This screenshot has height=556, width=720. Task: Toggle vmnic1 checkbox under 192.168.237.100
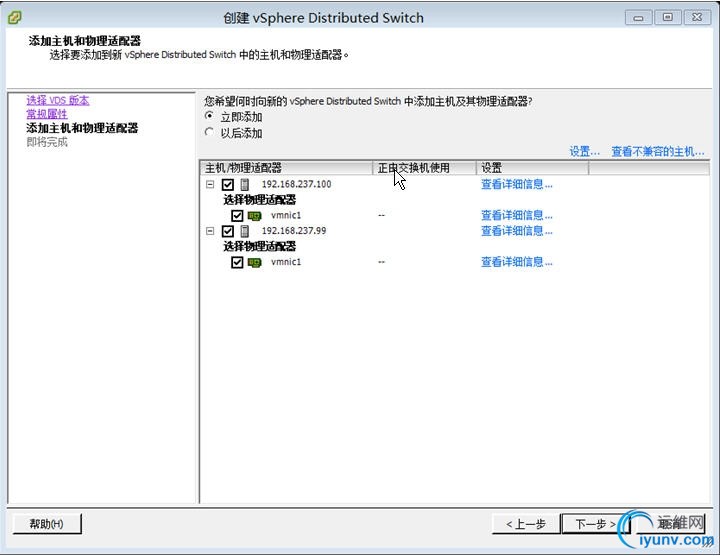click(237, 216)
